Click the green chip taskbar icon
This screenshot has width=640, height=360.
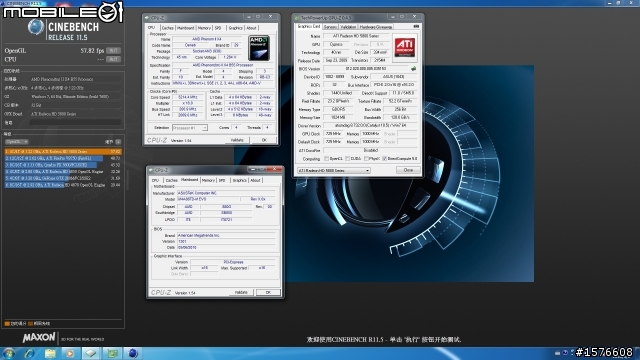pos(112,353)
